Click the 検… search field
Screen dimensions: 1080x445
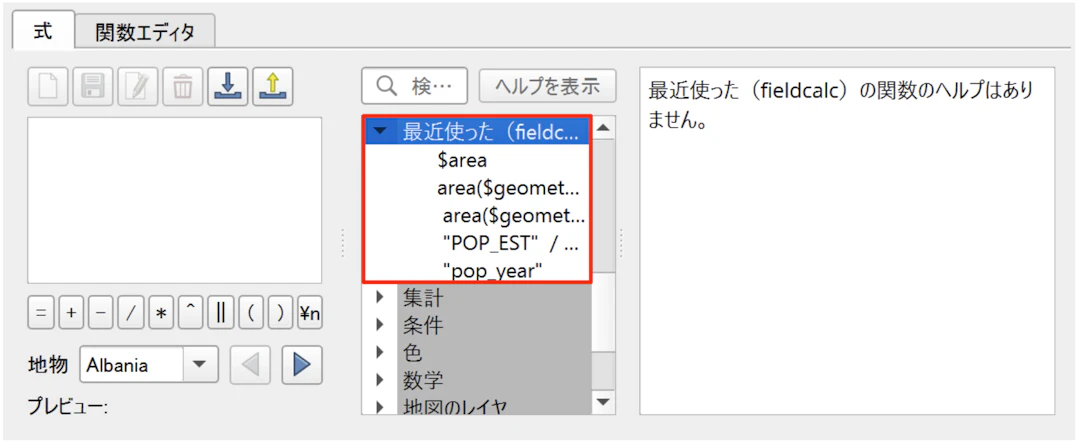pos(415,86)
